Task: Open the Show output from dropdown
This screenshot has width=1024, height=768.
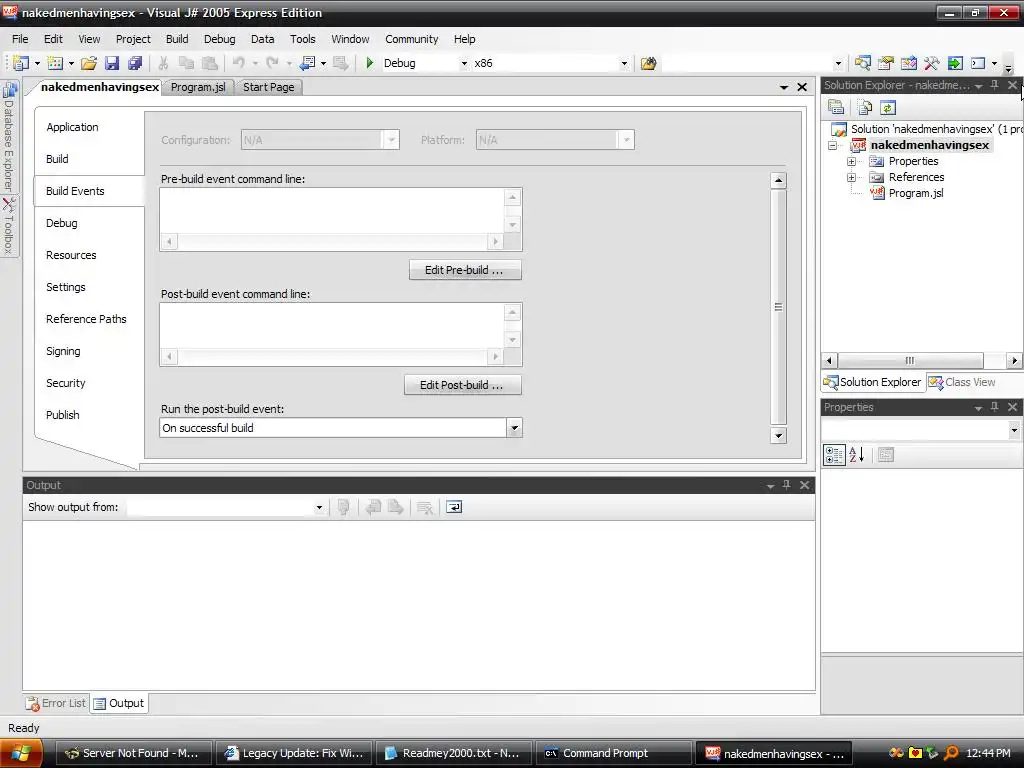Action: click(x=319, y=507)
